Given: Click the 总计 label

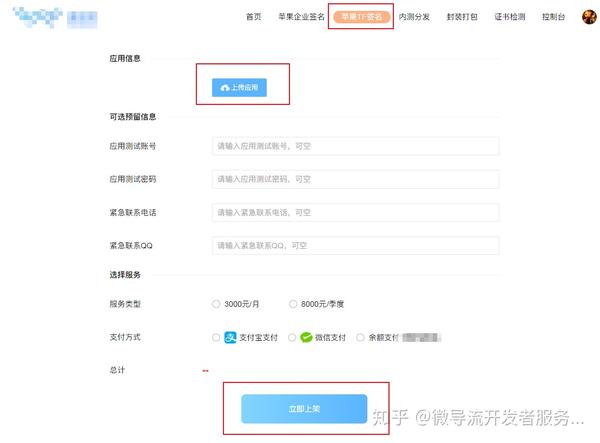Looking at the screenshot, I should (x=117, y=370).
